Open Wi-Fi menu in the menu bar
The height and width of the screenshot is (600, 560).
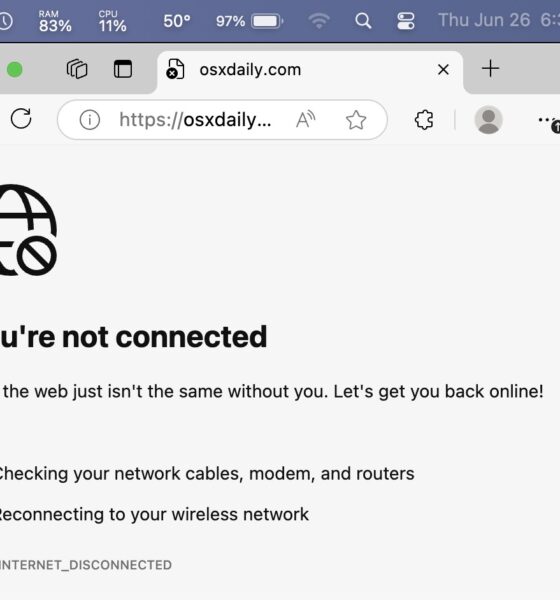pos(319,21)
